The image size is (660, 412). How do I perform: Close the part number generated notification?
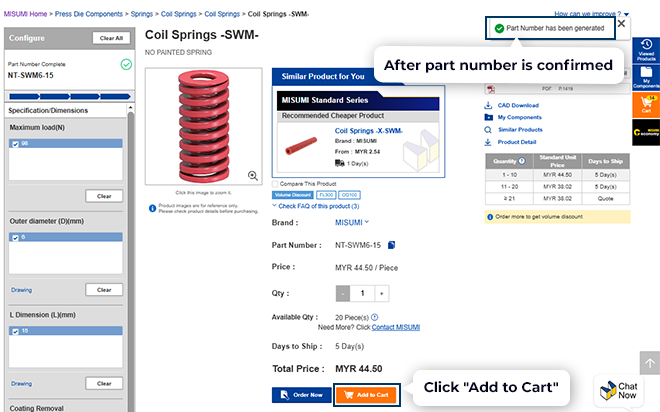pos(622,24)
